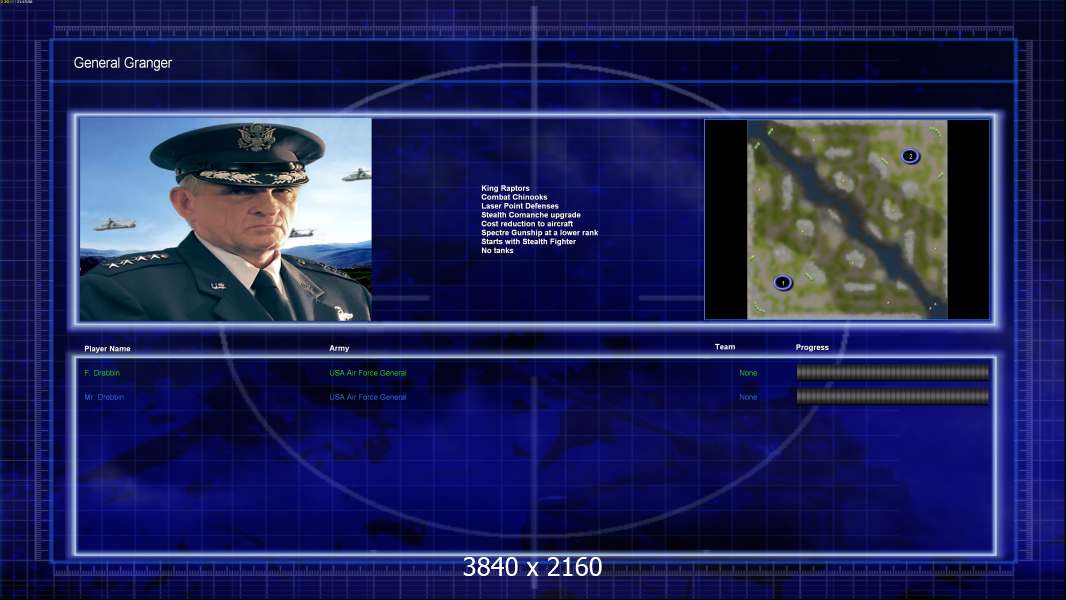Viewport: 1066px width, 600px height.
Task: Click the "Progress" column header
Action: 812,347
